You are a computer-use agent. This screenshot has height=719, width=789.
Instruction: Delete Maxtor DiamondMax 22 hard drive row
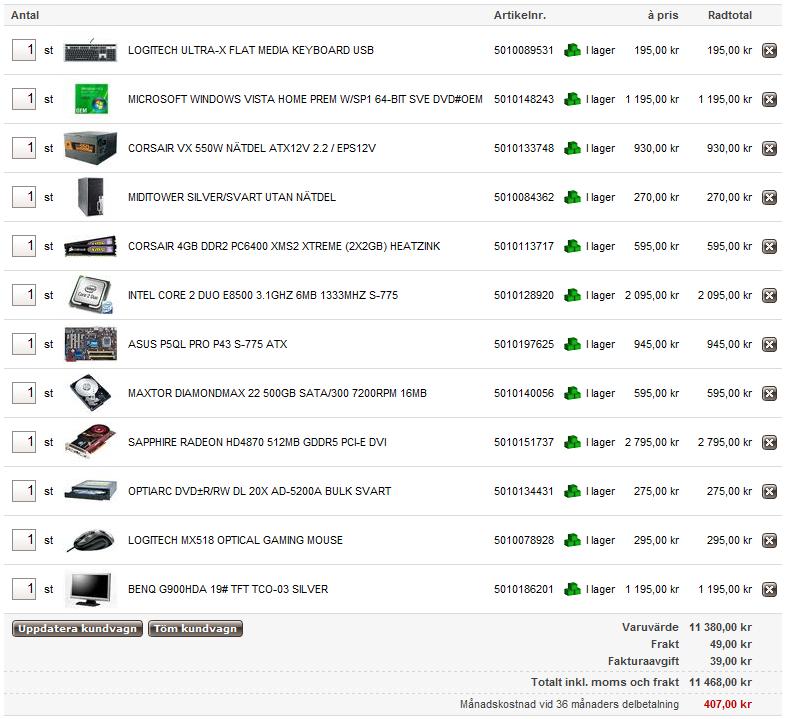(x=769, y=393)
